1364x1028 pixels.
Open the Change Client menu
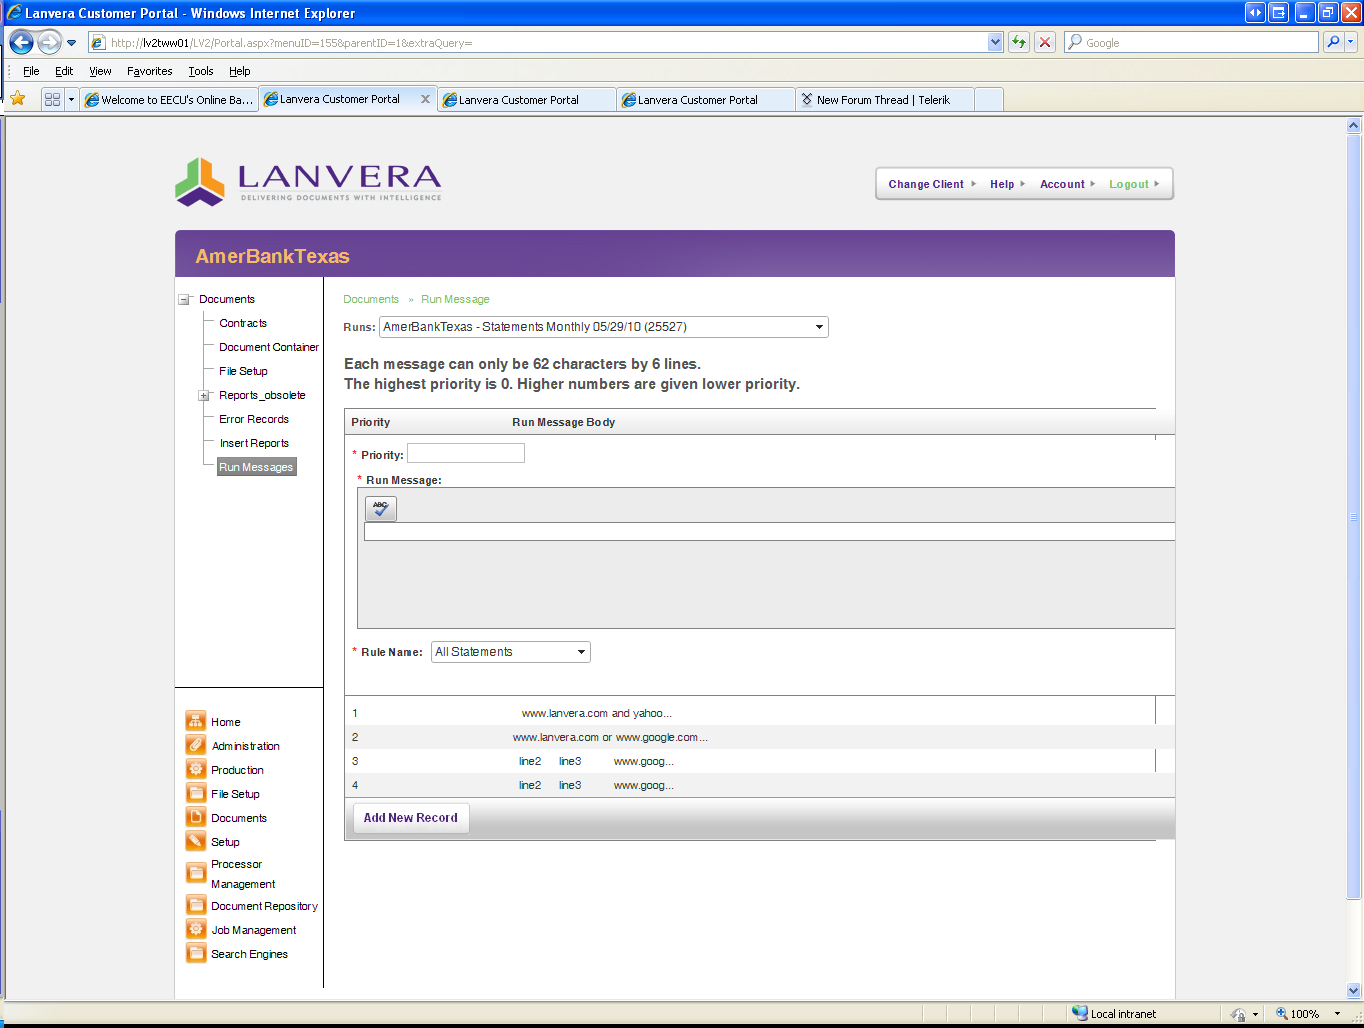932,184
